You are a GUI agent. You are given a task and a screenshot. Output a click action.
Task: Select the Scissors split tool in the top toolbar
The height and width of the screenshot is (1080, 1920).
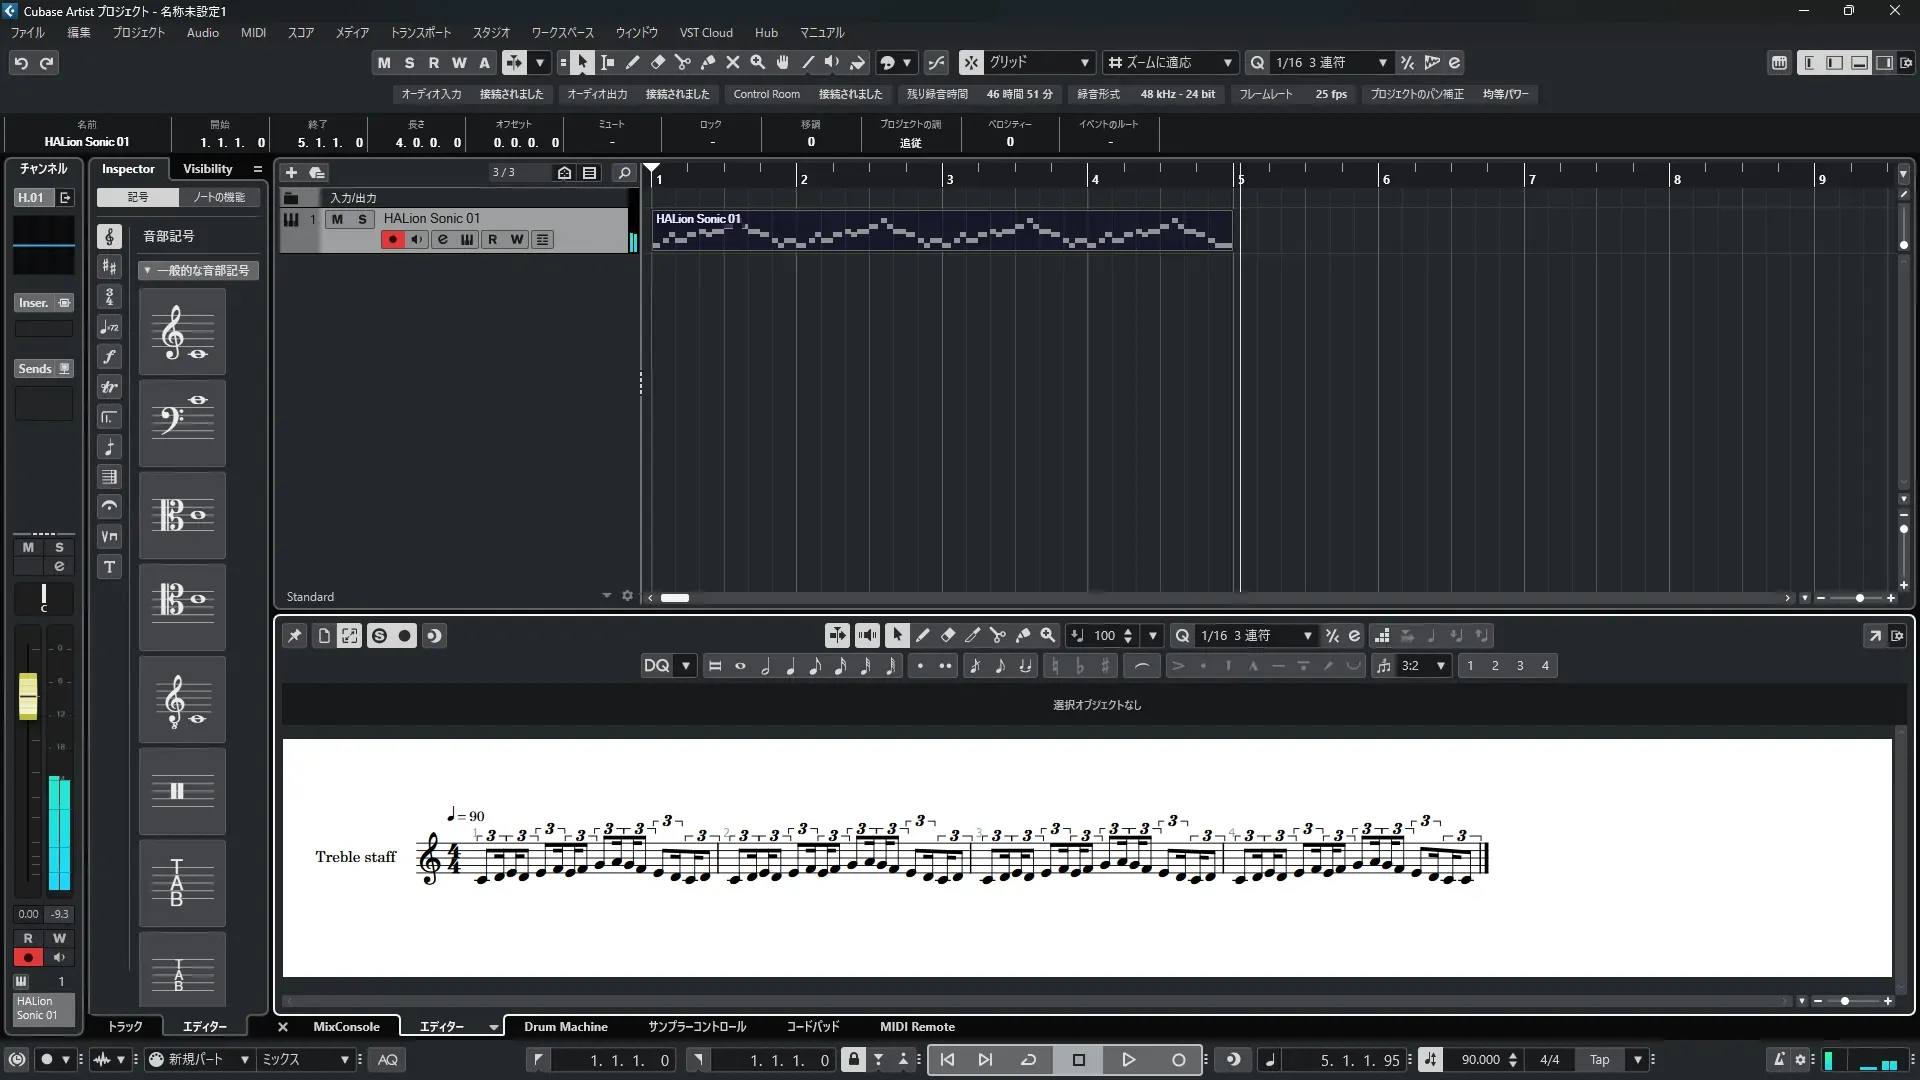682,62
